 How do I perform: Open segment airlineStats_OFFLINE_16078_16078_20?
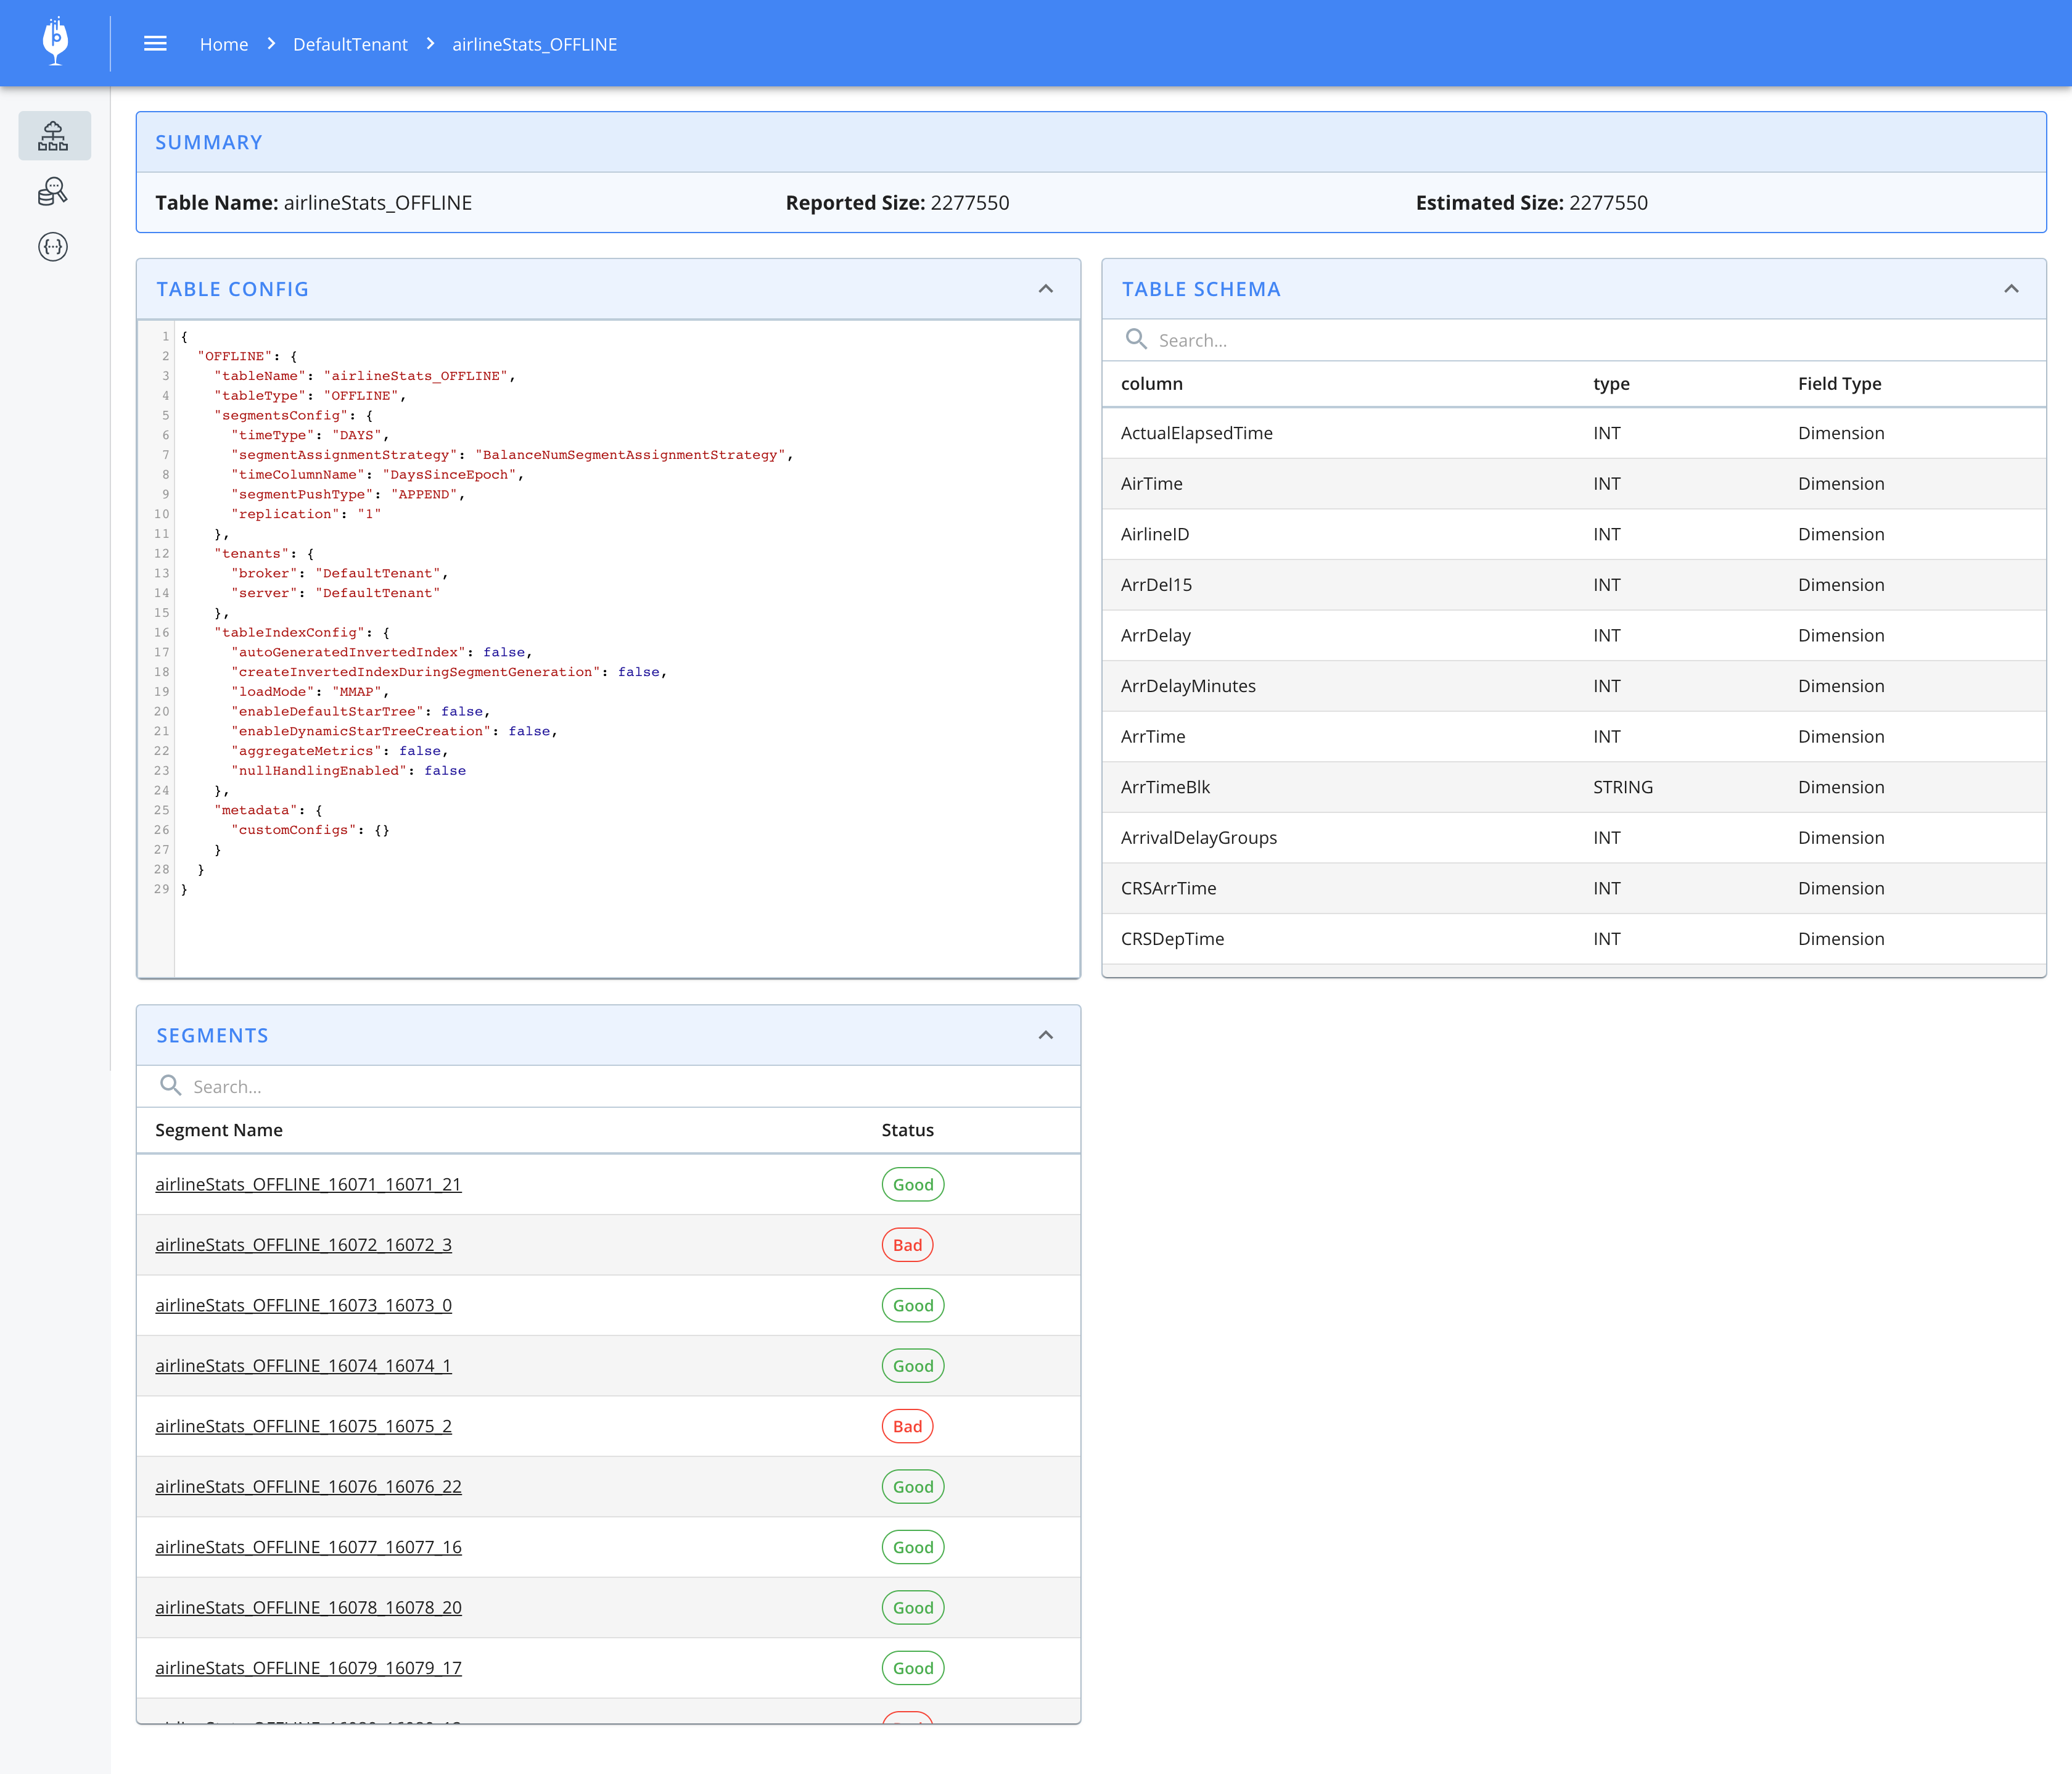point(308,1607)
